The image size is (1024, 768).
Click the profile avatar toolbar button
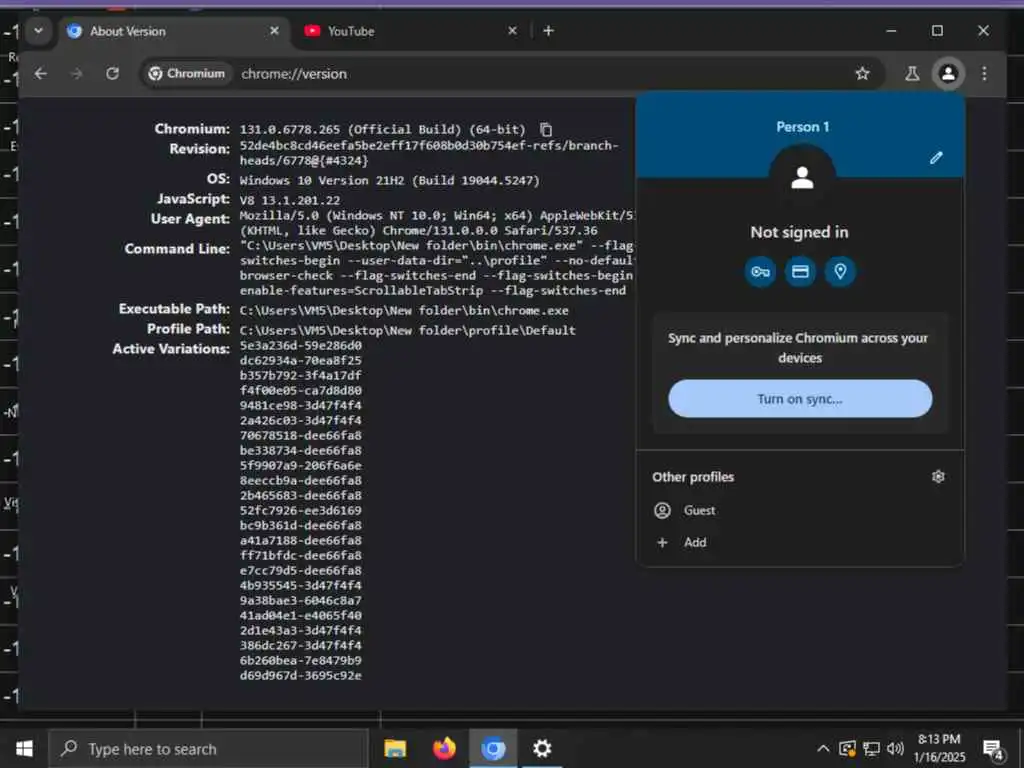click(x=948, y=74)
